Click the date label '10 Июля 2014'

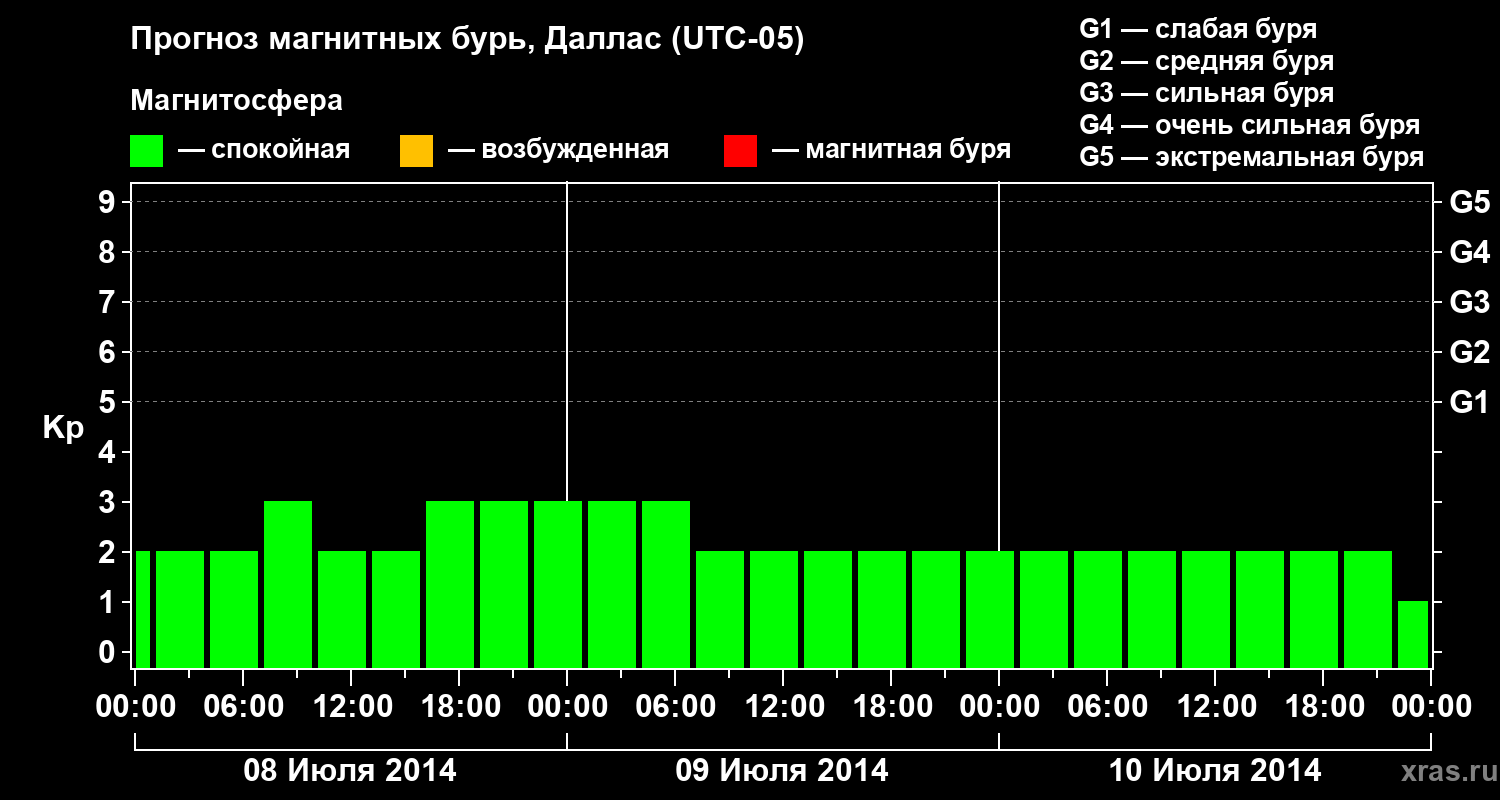tap(1215, 771)
